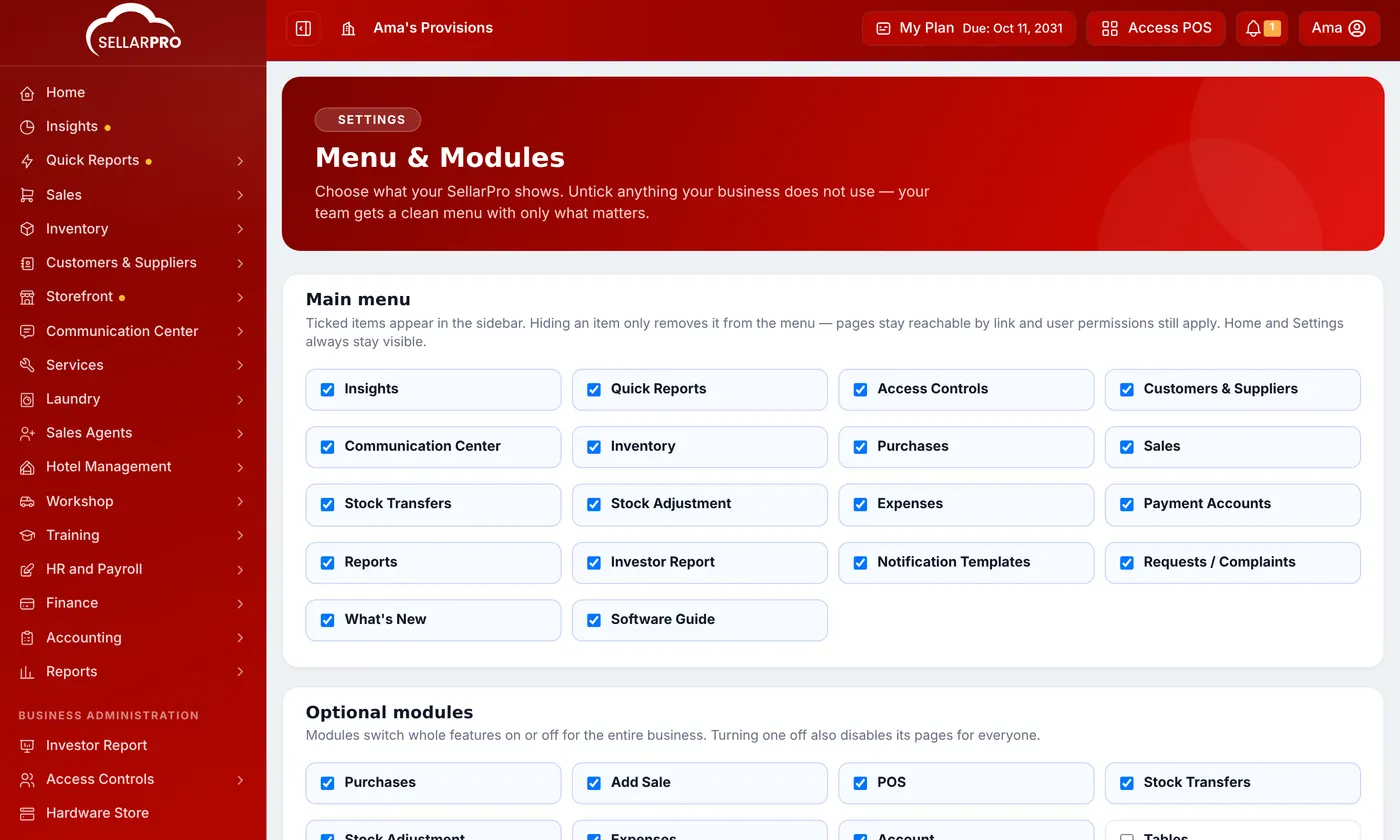
Task: Click the Training graduation cap icon
Action: point(27,535)
